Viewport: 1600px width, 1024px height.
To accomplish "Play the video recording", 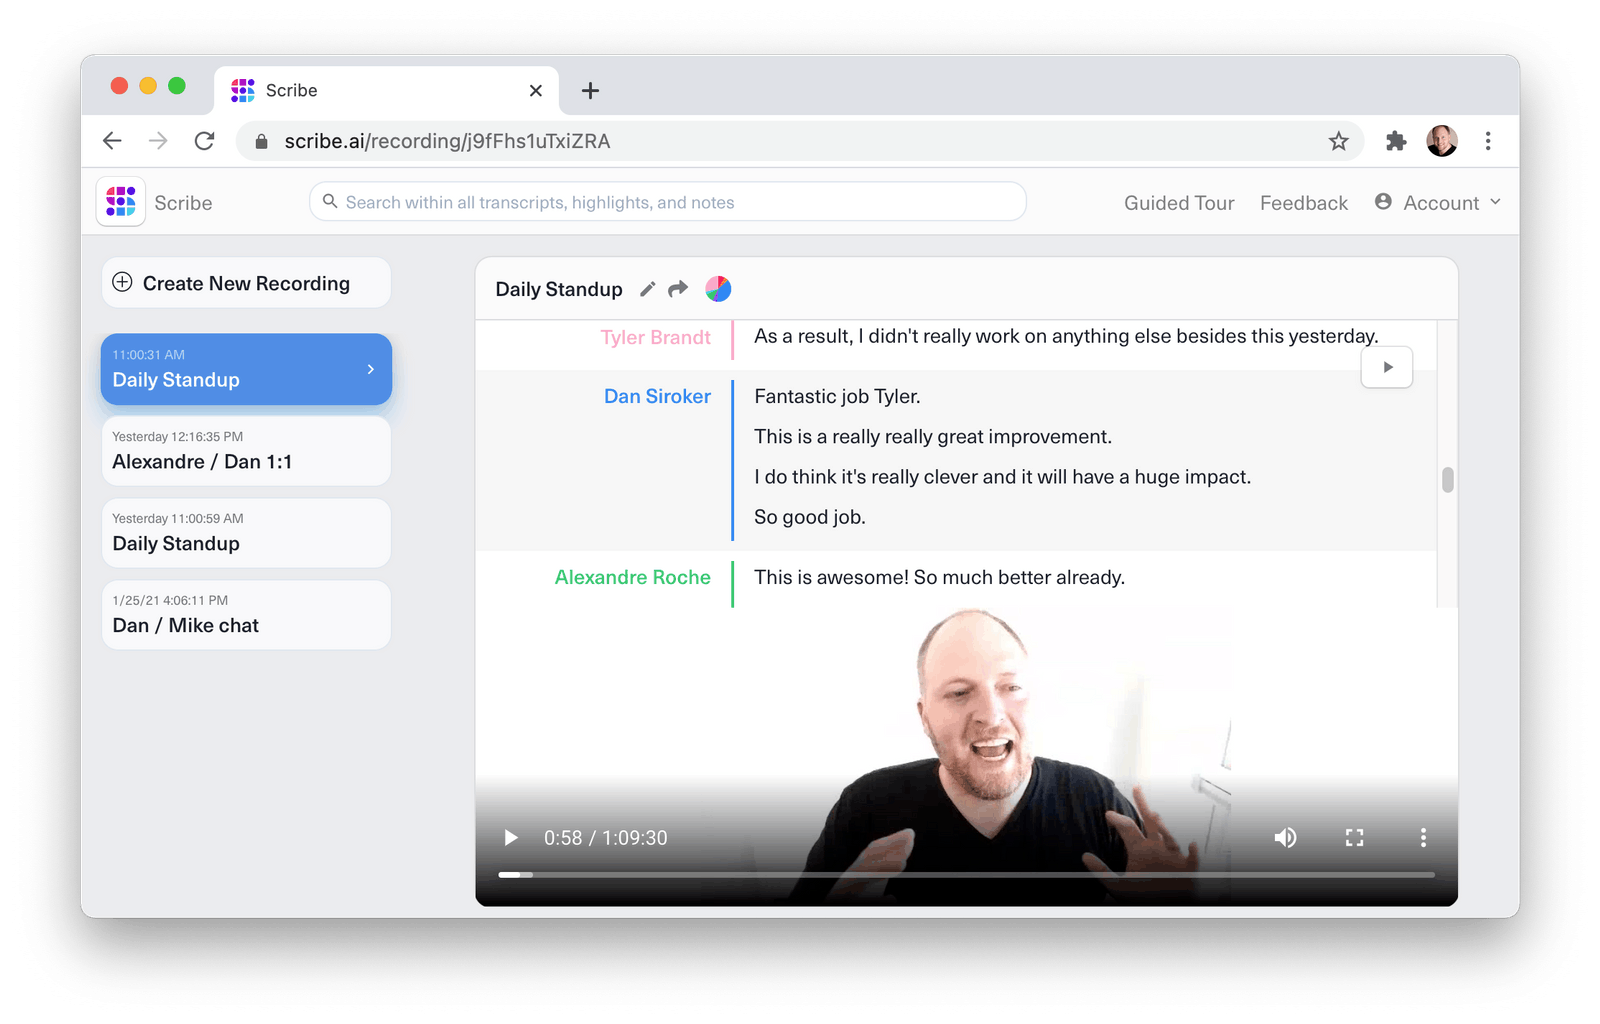I will 511,838.
